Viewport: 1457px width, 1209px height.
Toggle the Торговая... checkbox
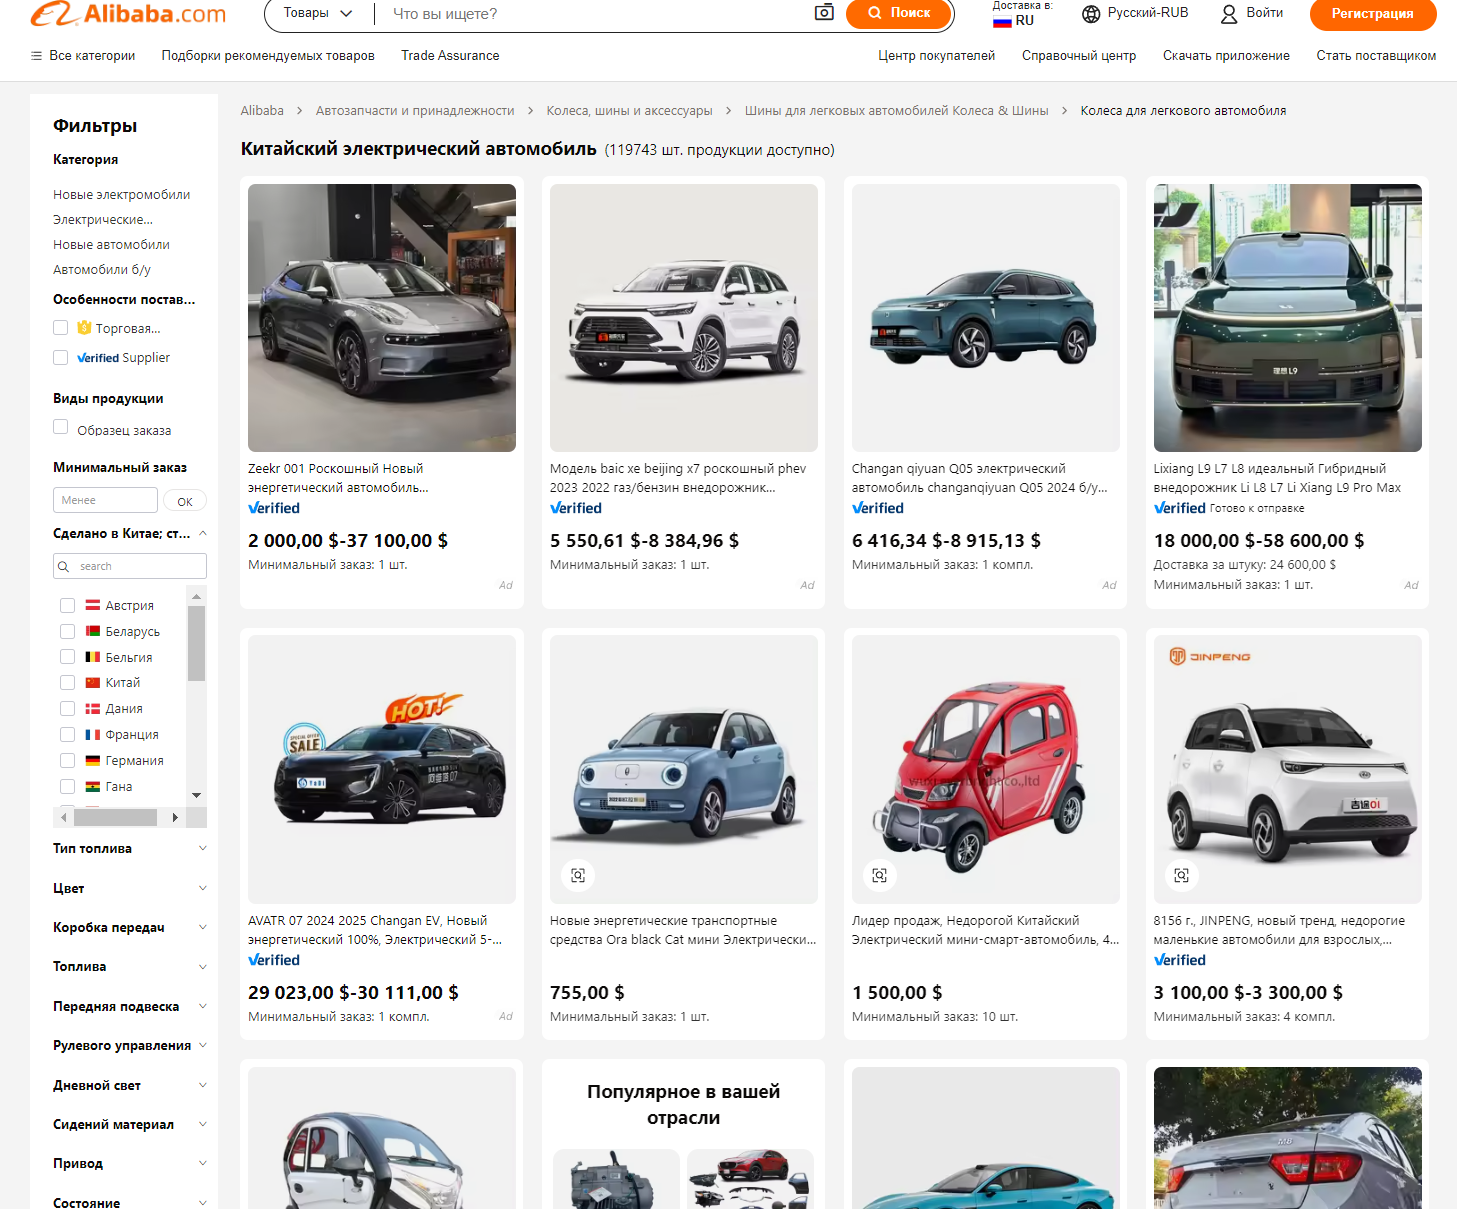(x=61, y=328)
